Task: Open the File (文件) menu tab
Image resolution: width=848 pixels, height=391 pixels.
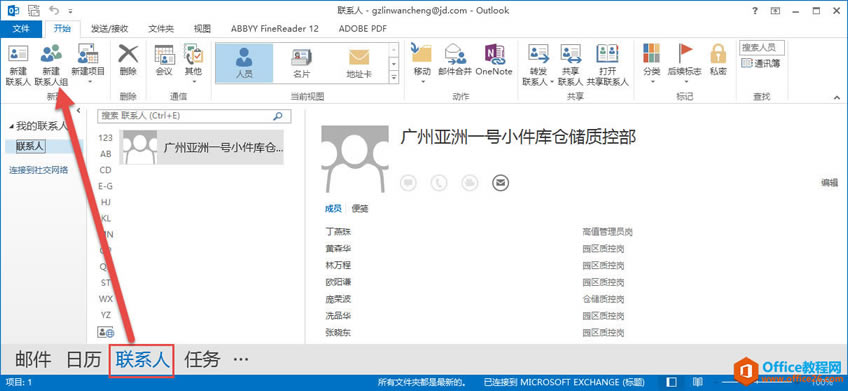Action: pos(21,29)
